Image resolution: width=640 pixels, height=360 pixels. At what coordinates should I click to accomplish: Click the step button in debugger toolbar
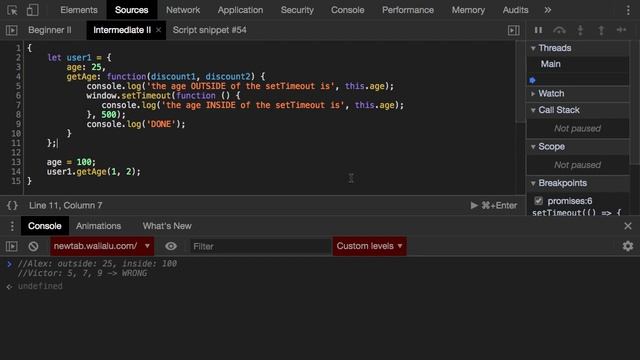pyautogui.click(x=621, y=30)
